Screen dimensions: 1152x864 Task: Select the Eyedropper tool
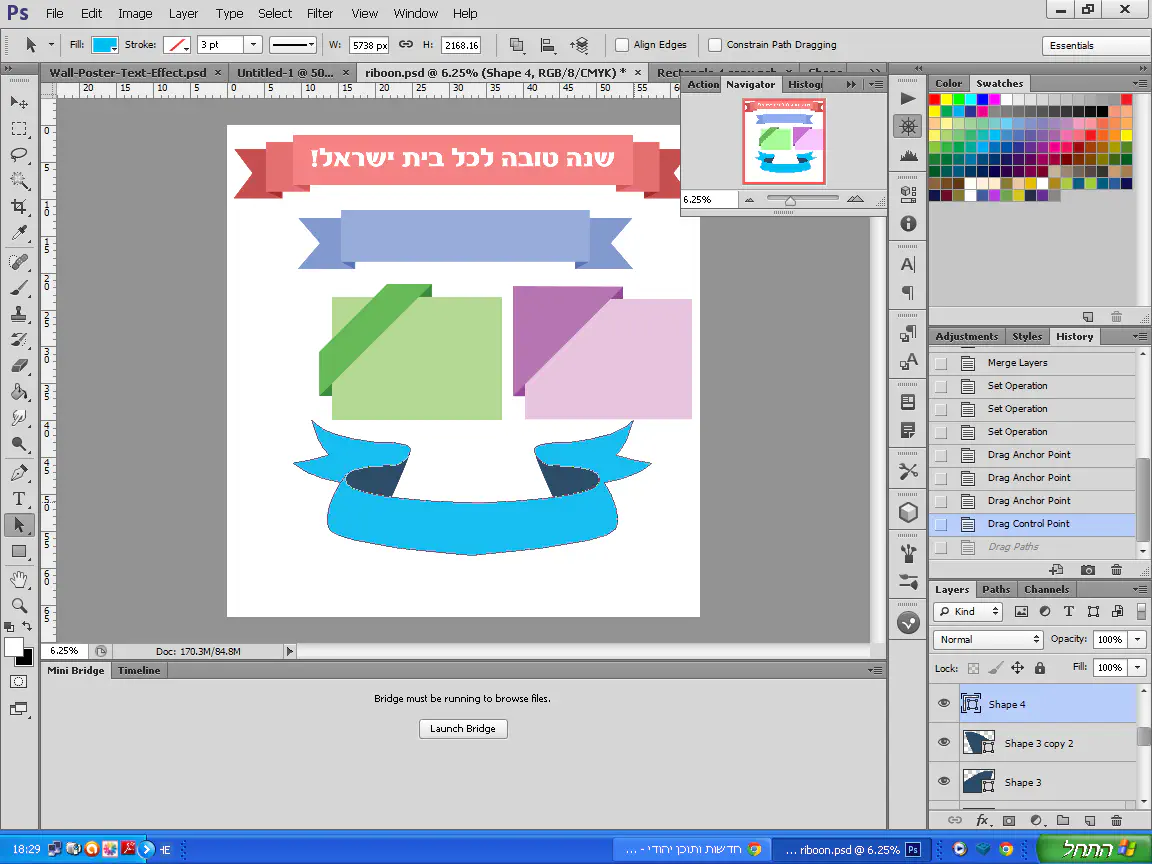pyautogui.click(x=19, y=233)
